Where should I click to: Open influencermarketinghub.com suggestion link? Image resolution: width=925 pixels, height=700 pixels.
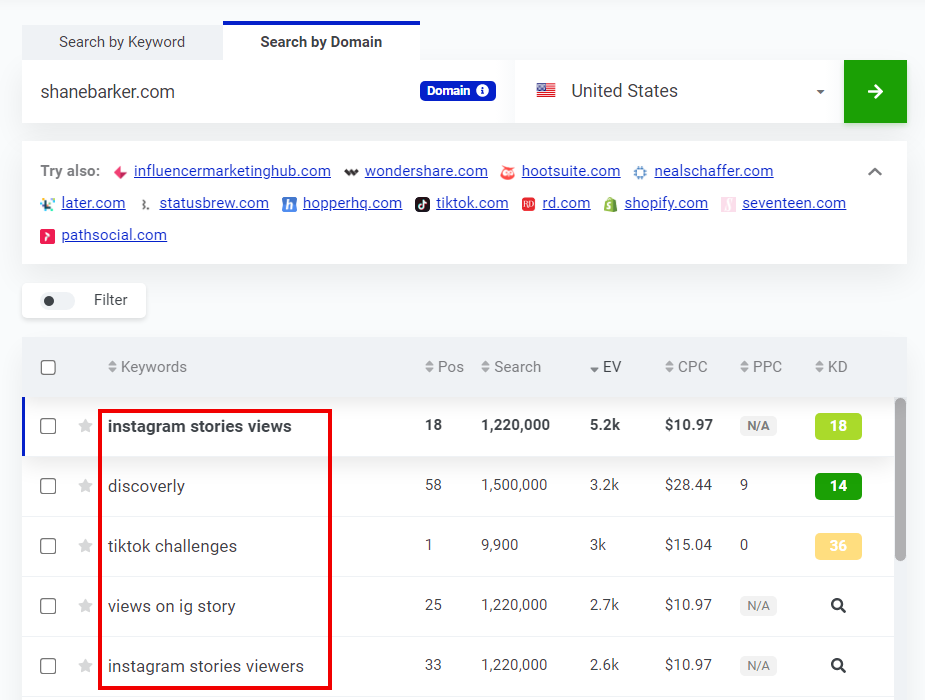click(x=232, y=171)
